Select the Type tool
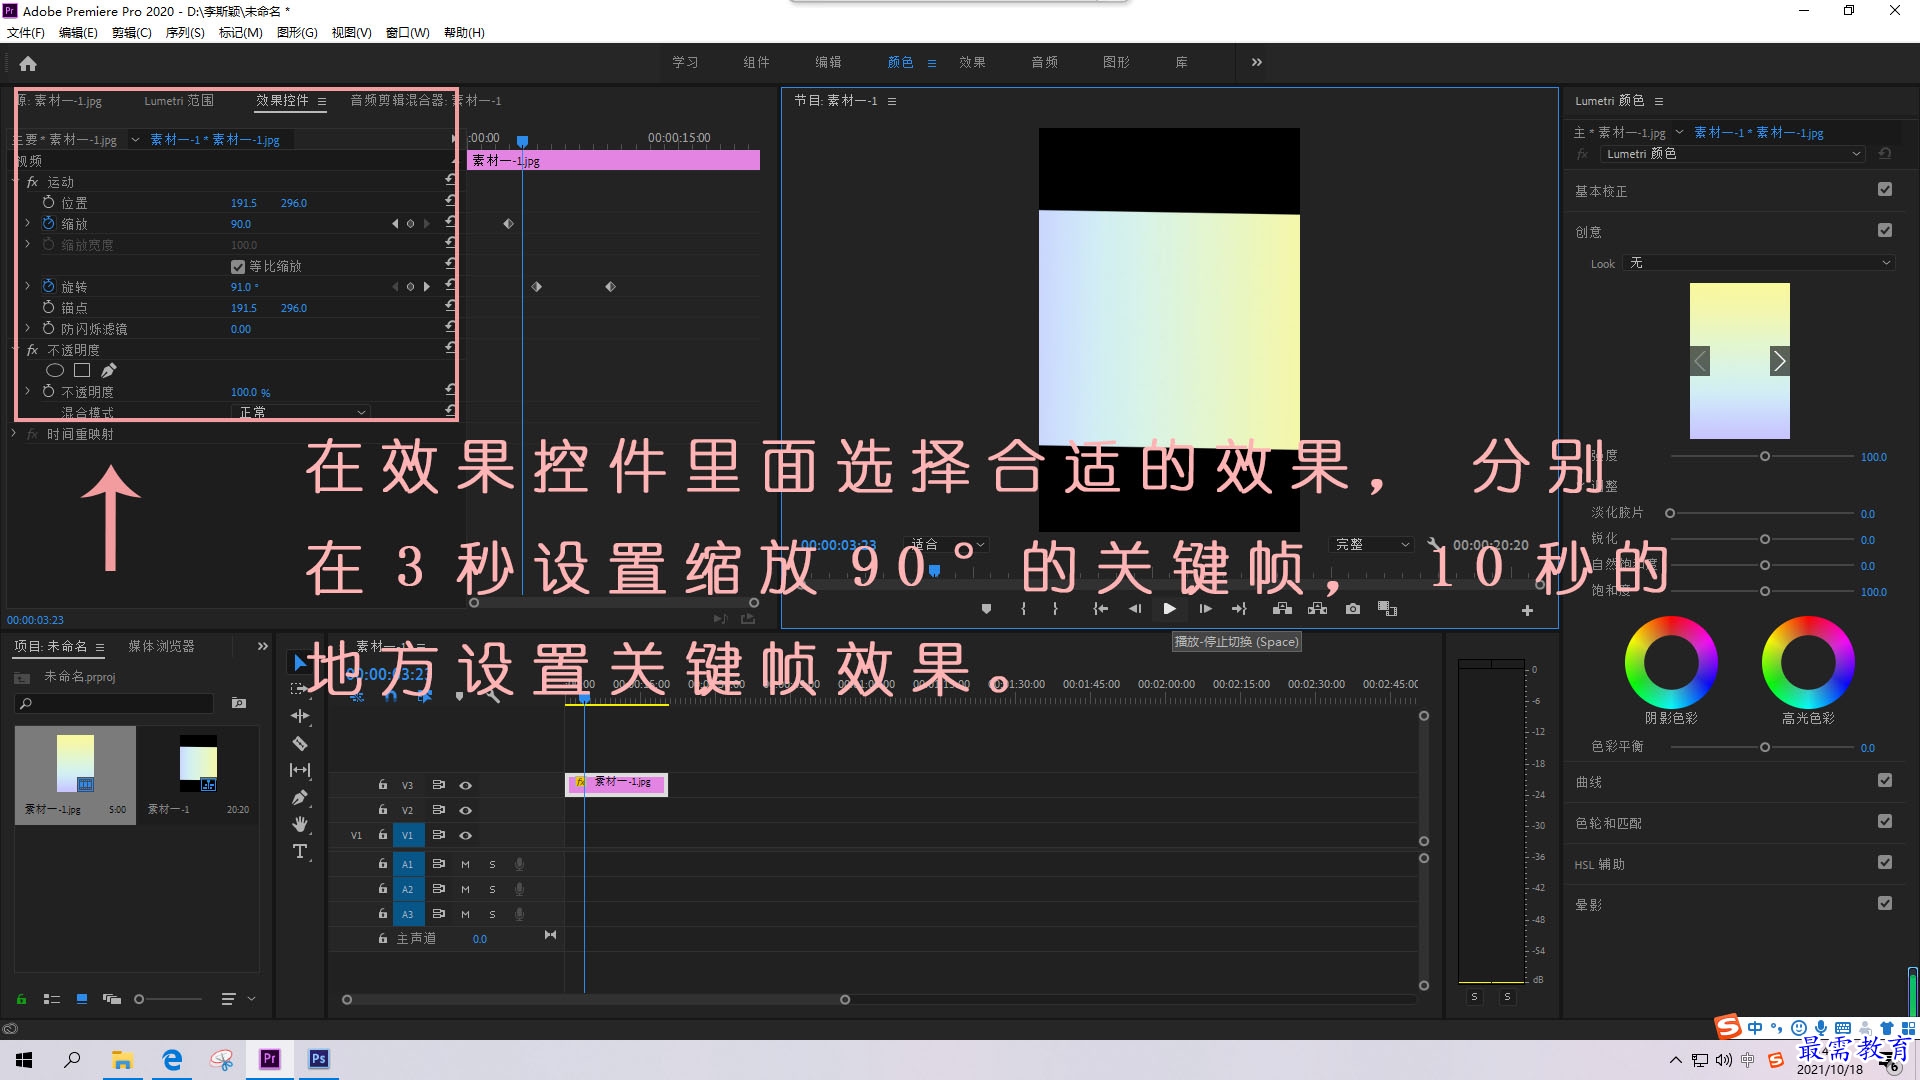 pos(299,851)
